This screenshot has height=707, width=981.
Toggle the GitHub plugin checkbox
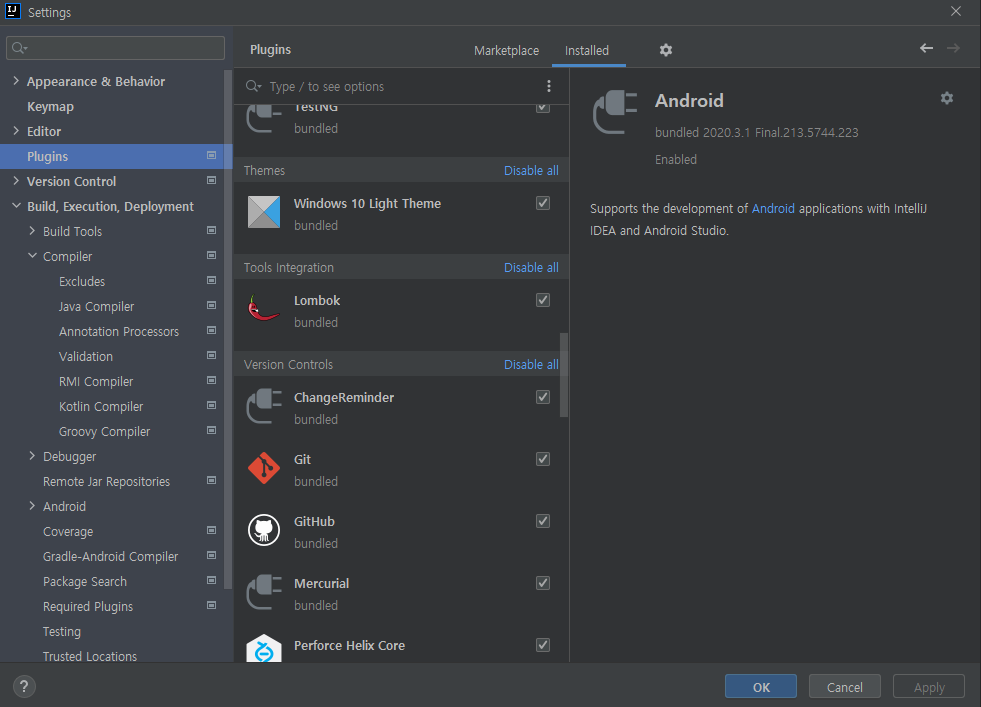coord(543,521)
